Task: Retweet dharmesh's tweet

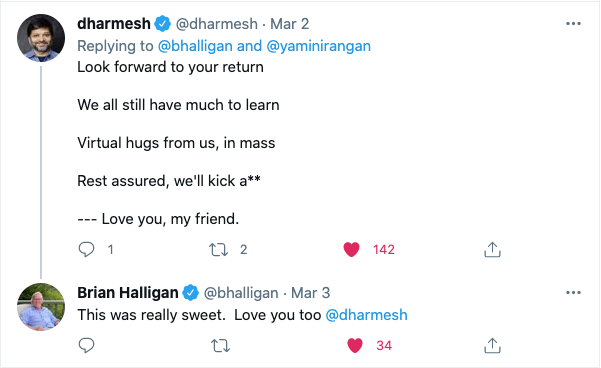Action: [x=218, y=250]
